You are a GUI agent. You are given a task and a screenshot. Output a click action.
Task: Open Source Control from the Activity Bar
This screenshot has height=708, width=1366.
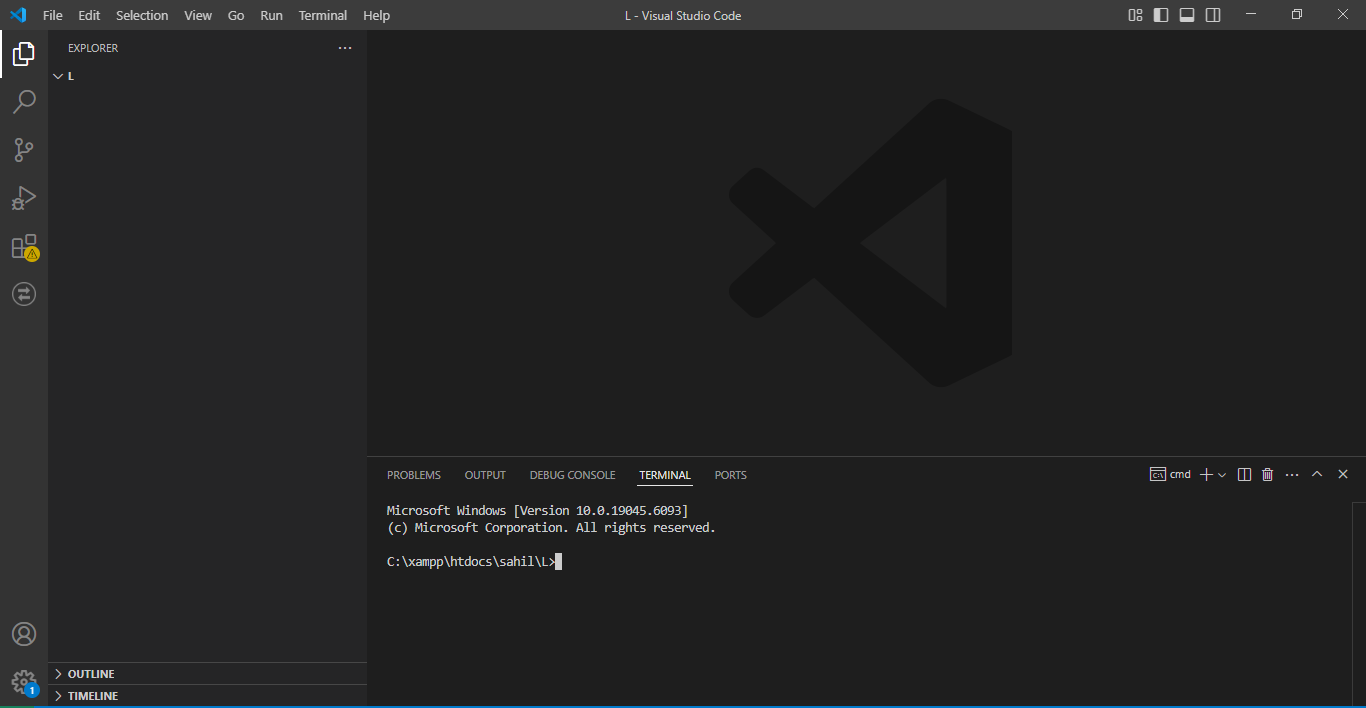pyautogui.click(x=24, y=149)
